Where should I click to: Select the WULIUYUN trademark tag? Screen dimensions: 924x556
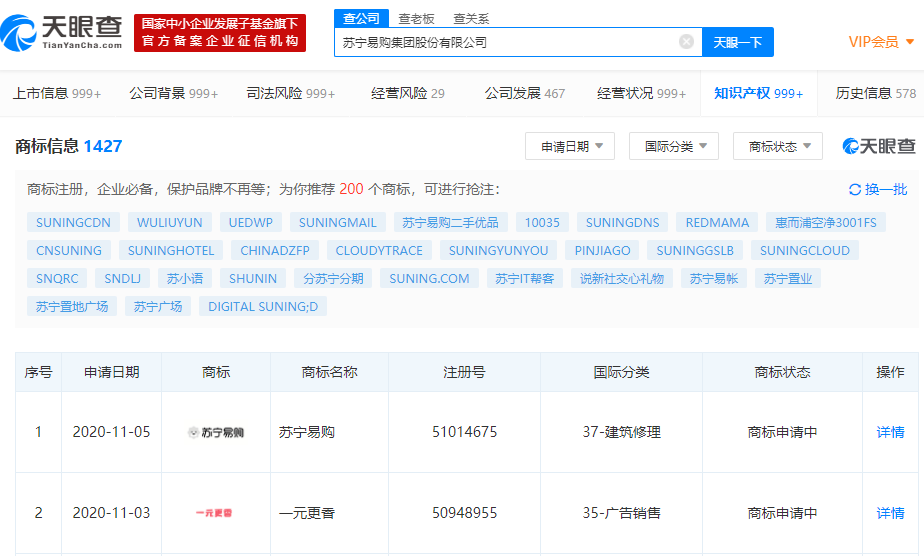170,222
